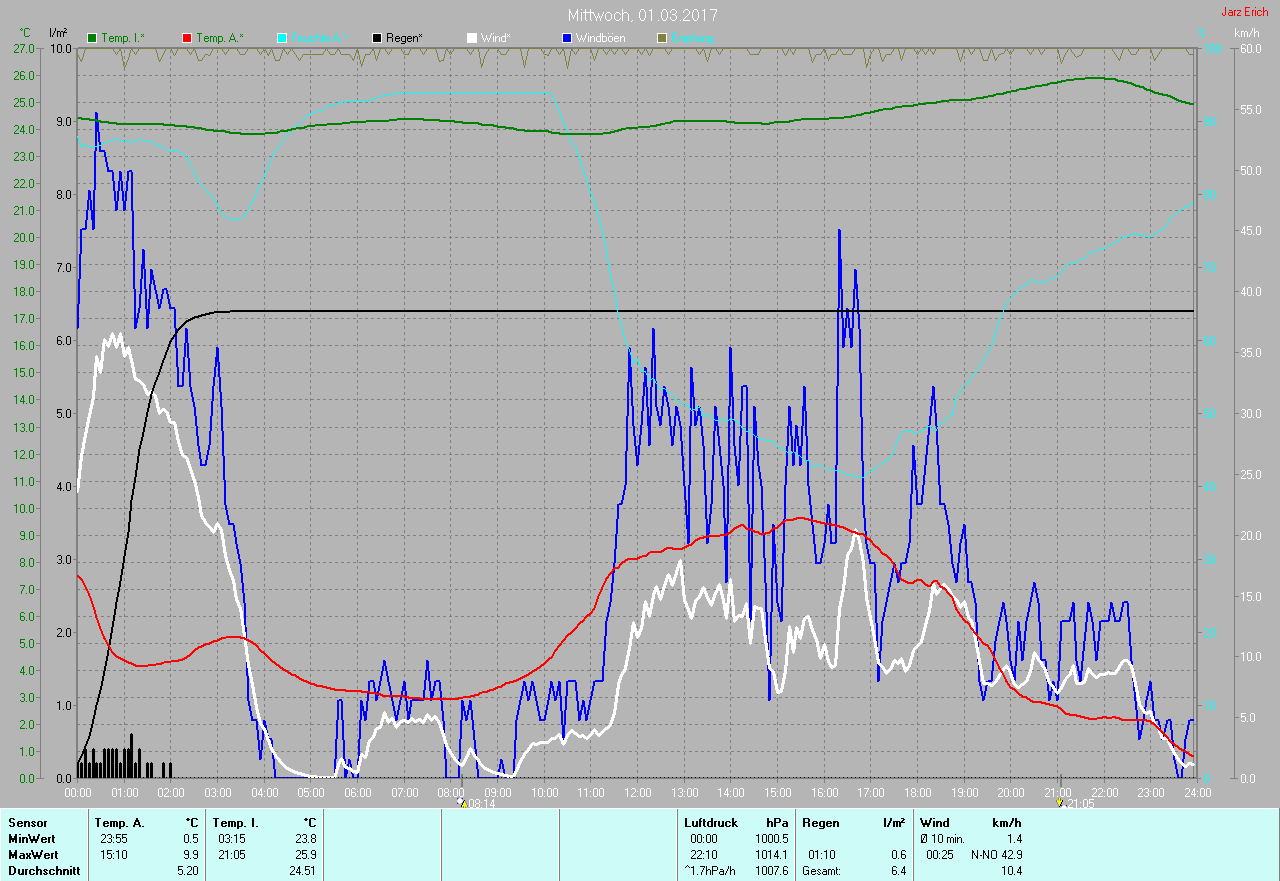Click the white Wind legend square
1280x881 pixels.
(x=472, y=38)
